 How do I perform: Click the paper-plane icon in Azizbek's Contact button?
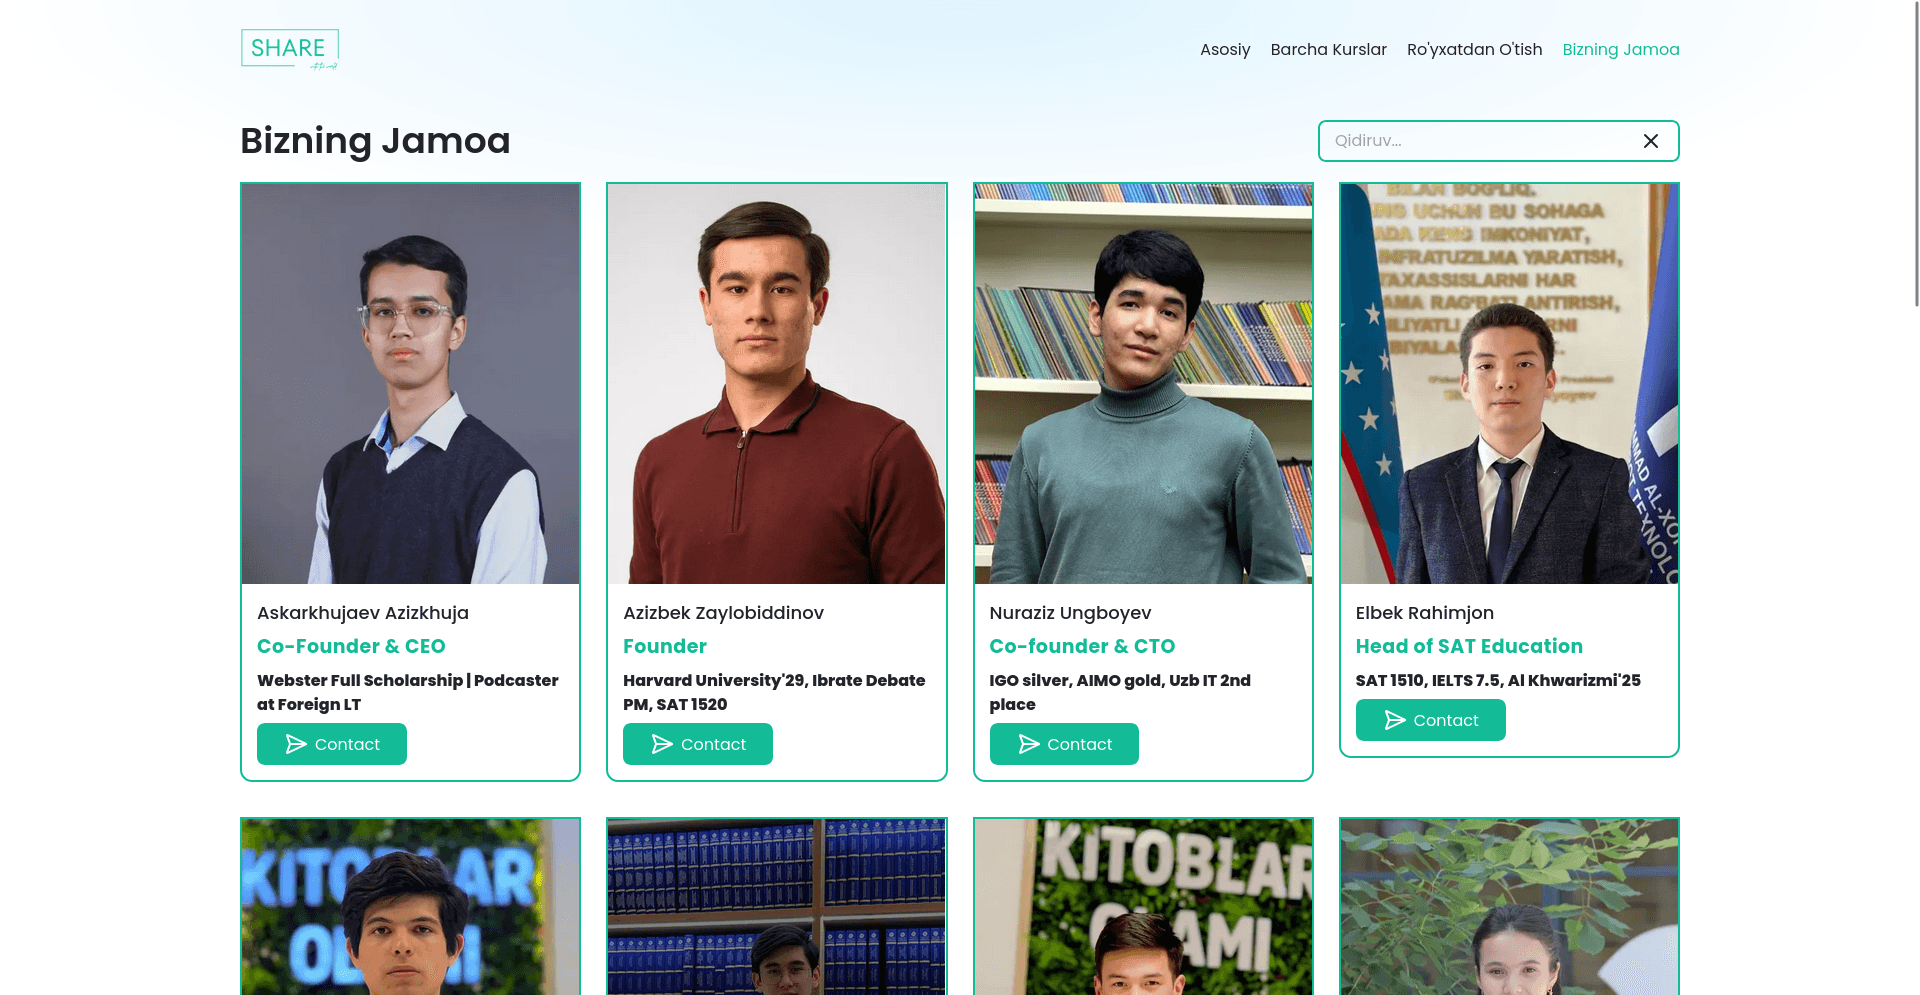click(x=662, y=744)
